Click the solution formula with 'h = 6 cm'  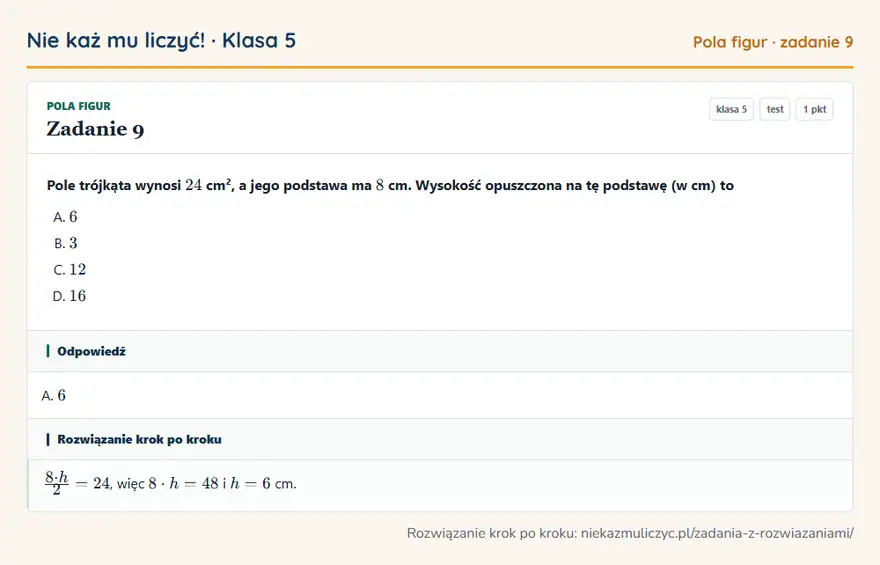click(171, 483)
